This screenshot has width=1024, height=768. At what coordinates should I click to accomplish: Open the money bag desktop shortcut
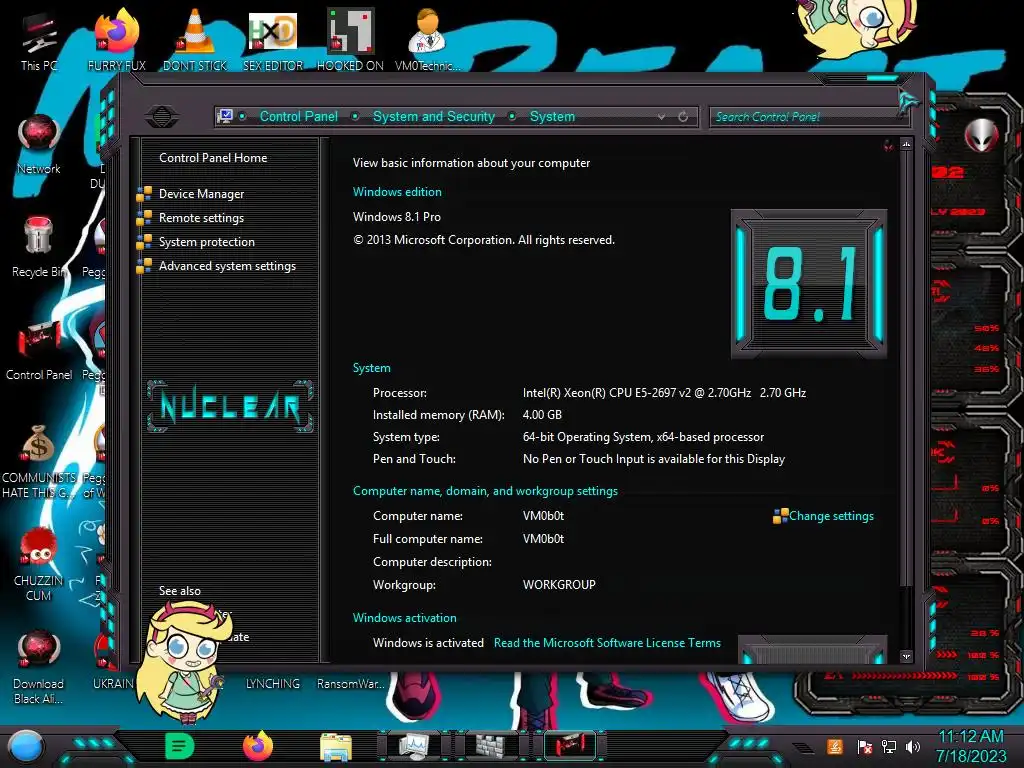(x=39, y=460)
